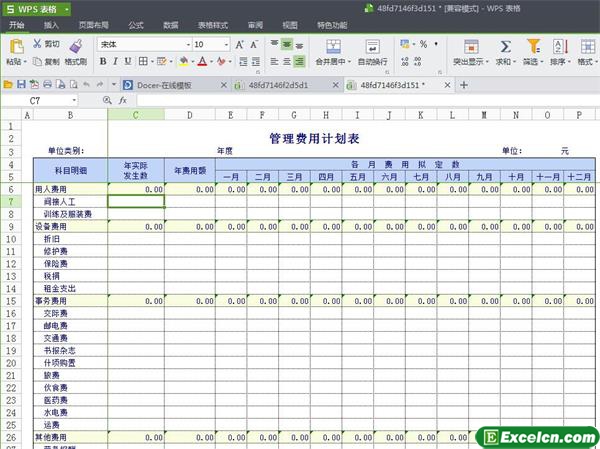Toggle Bold formatting
Screen dimensions: 600x449
click(103, 62)
